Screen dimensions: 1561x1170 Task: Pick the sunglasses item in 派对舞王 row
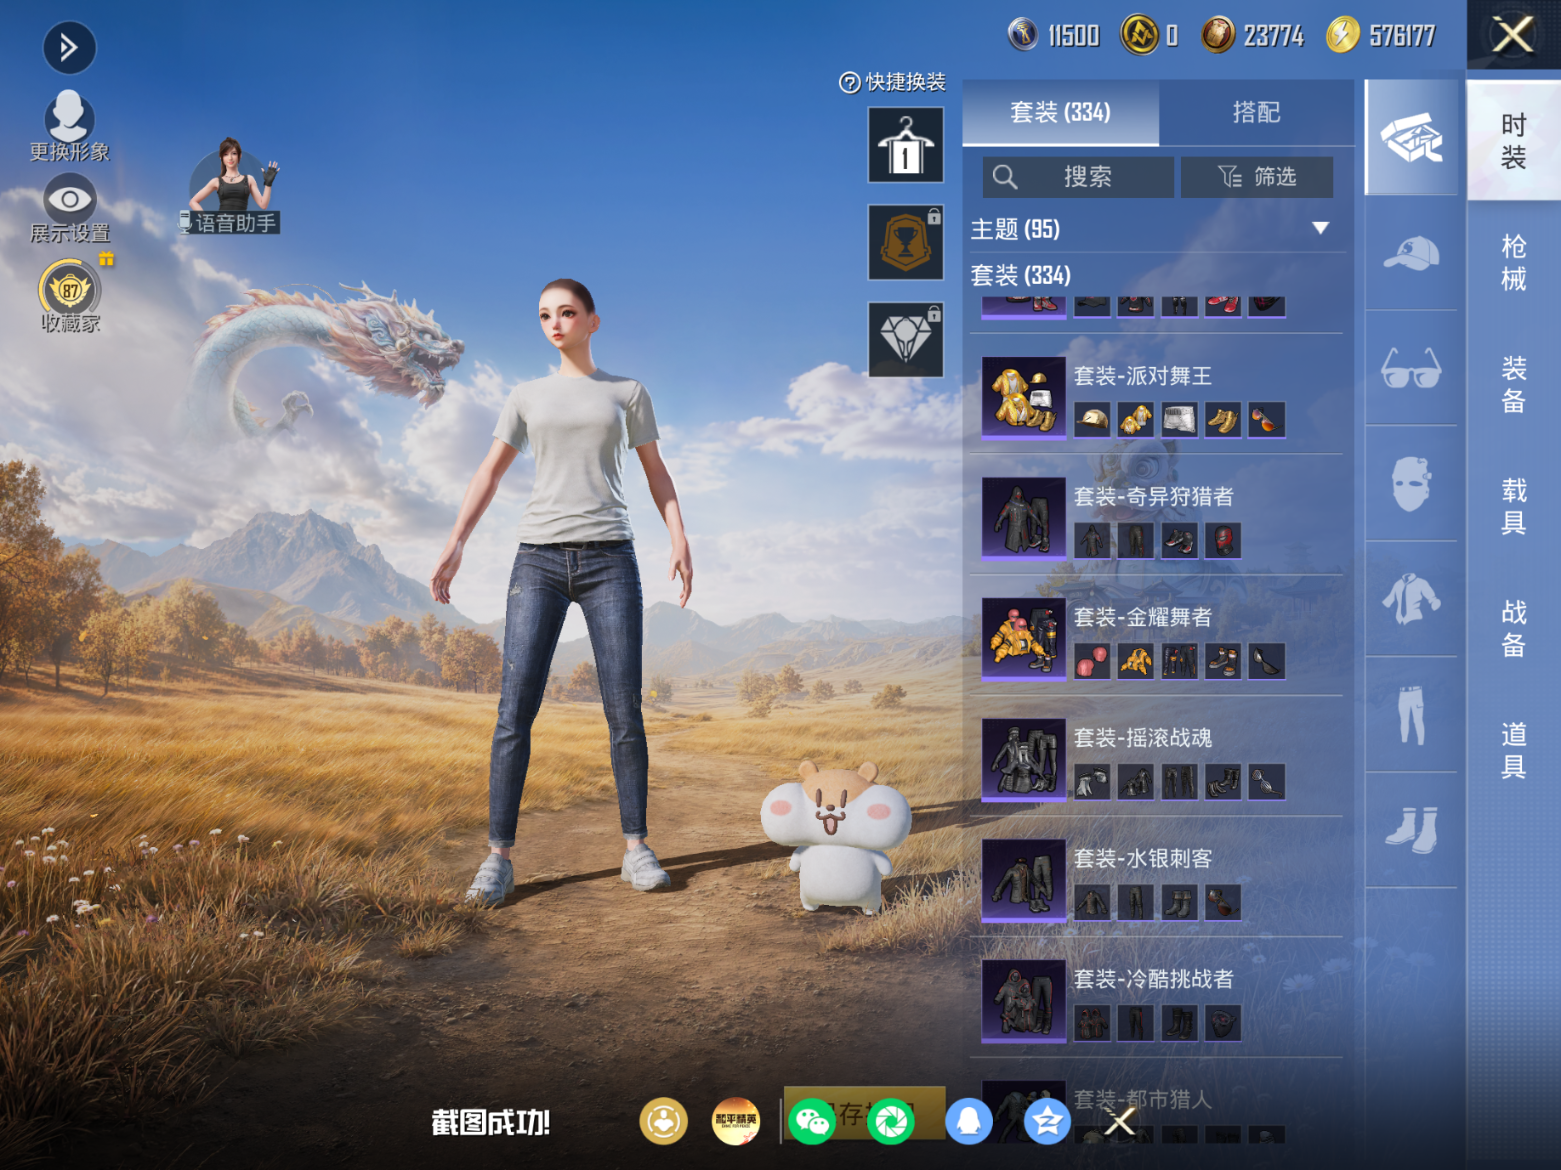pos(1266,420)
